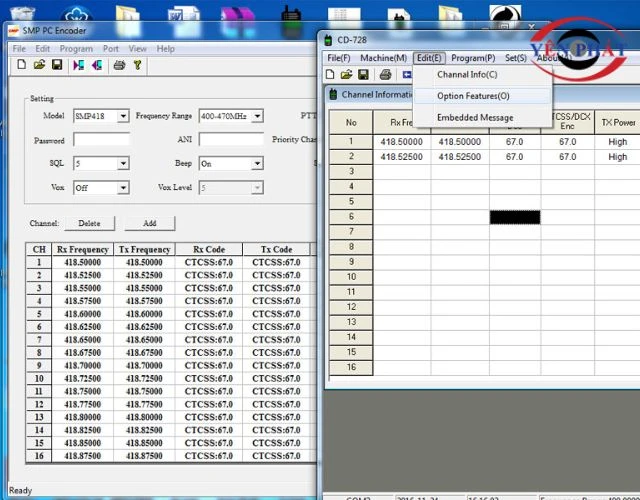Click the channel Add button
The image size is (640, 500).
coord(149,223)
